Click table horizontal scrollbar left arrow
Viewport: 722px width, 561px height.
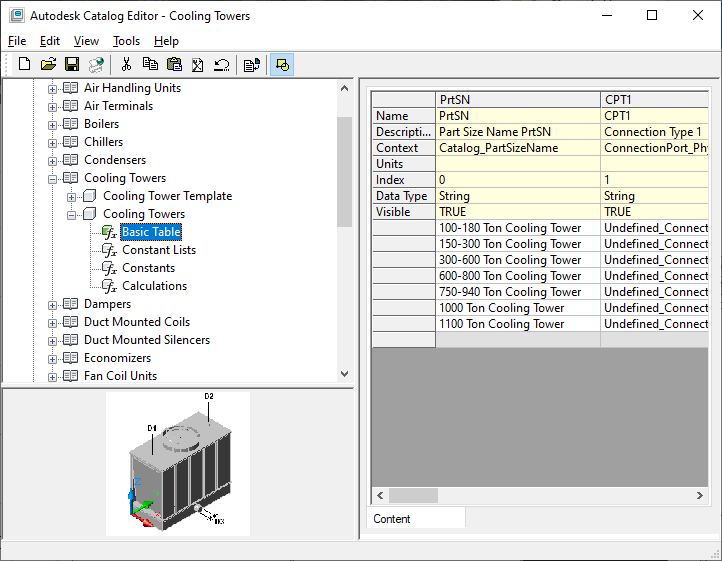tap(380, 496)
